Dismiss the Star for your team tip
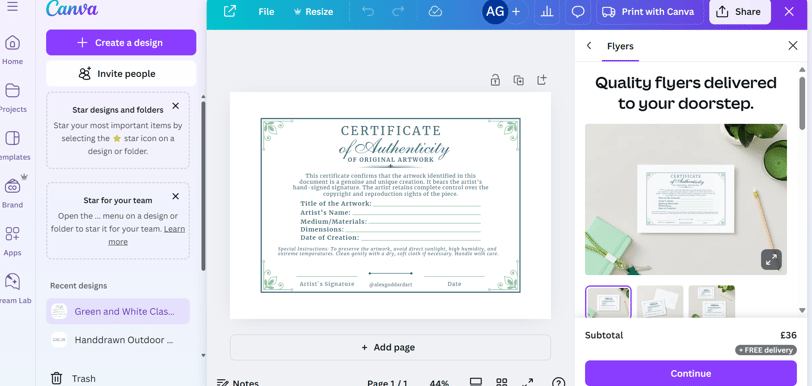Screen dimensions: 812x386 coord(176,196)
